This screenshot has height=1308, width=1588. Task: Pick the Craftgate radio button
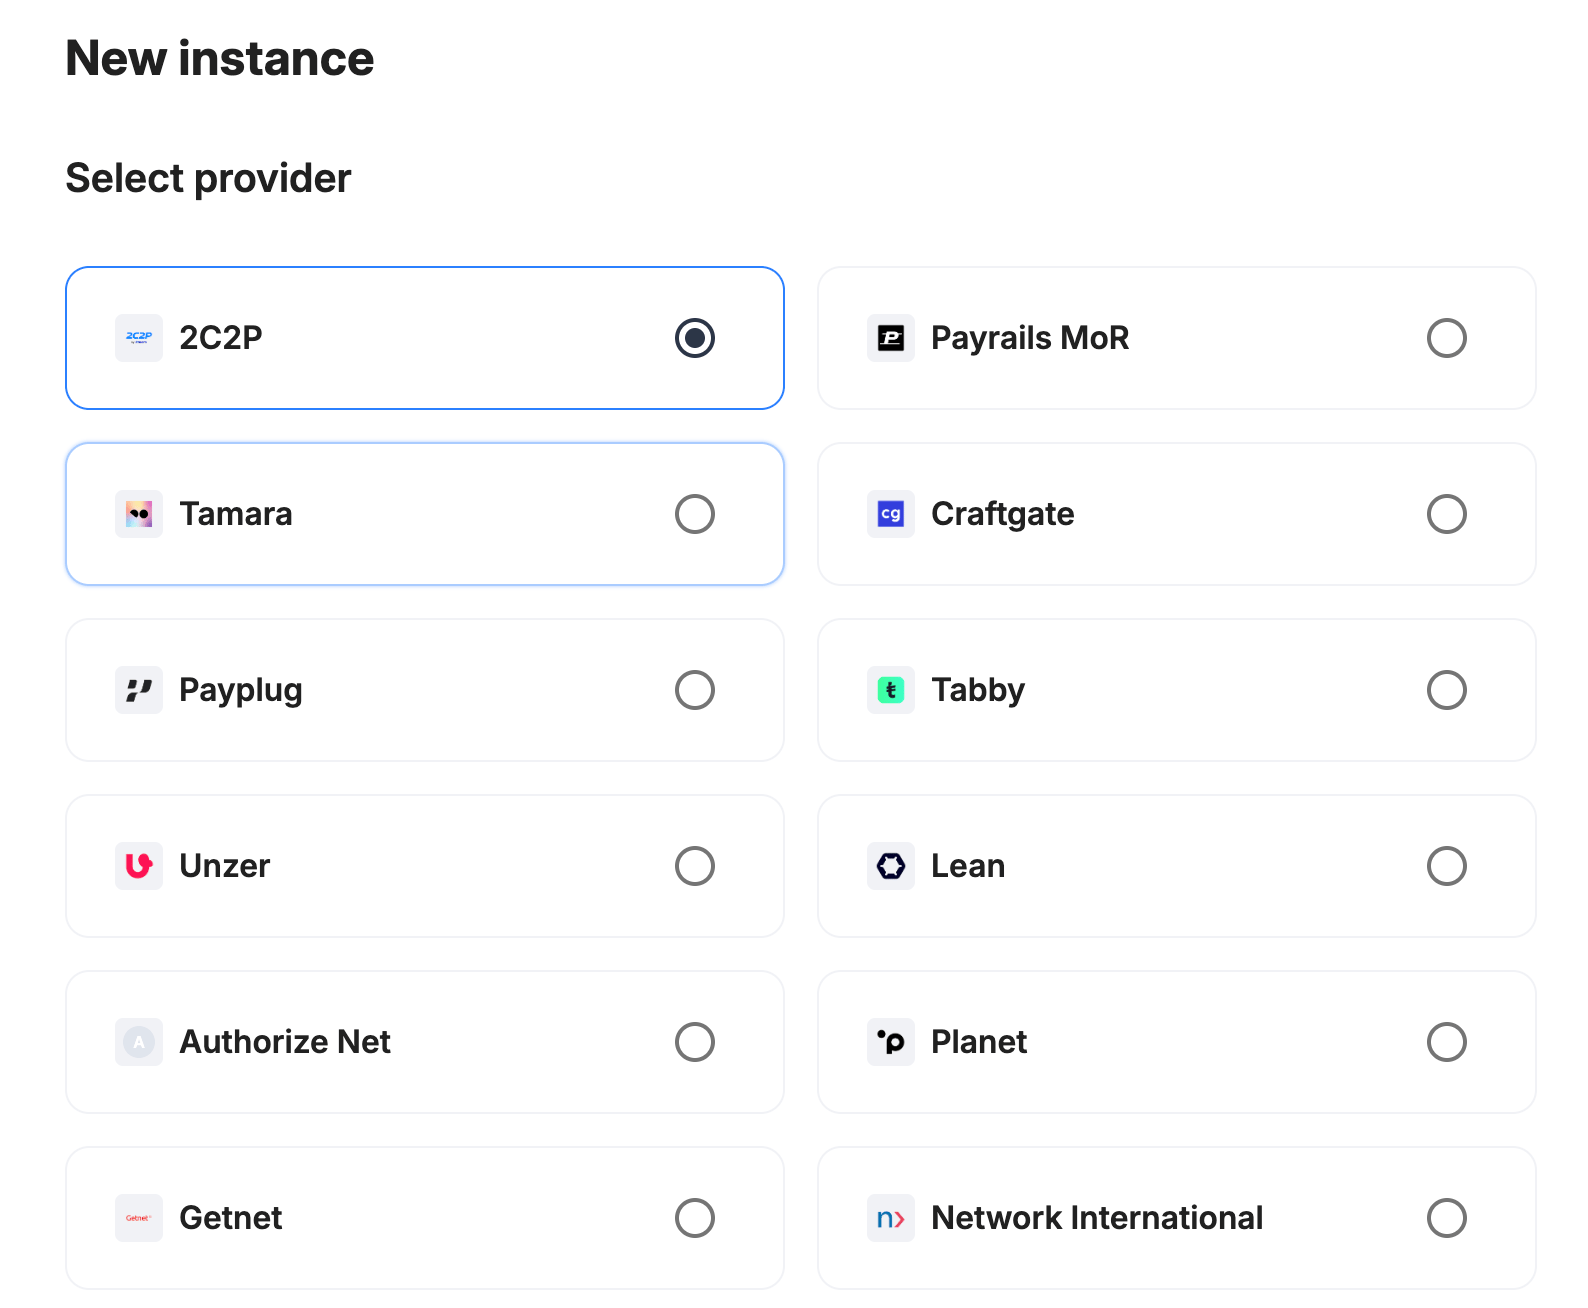1447,514
